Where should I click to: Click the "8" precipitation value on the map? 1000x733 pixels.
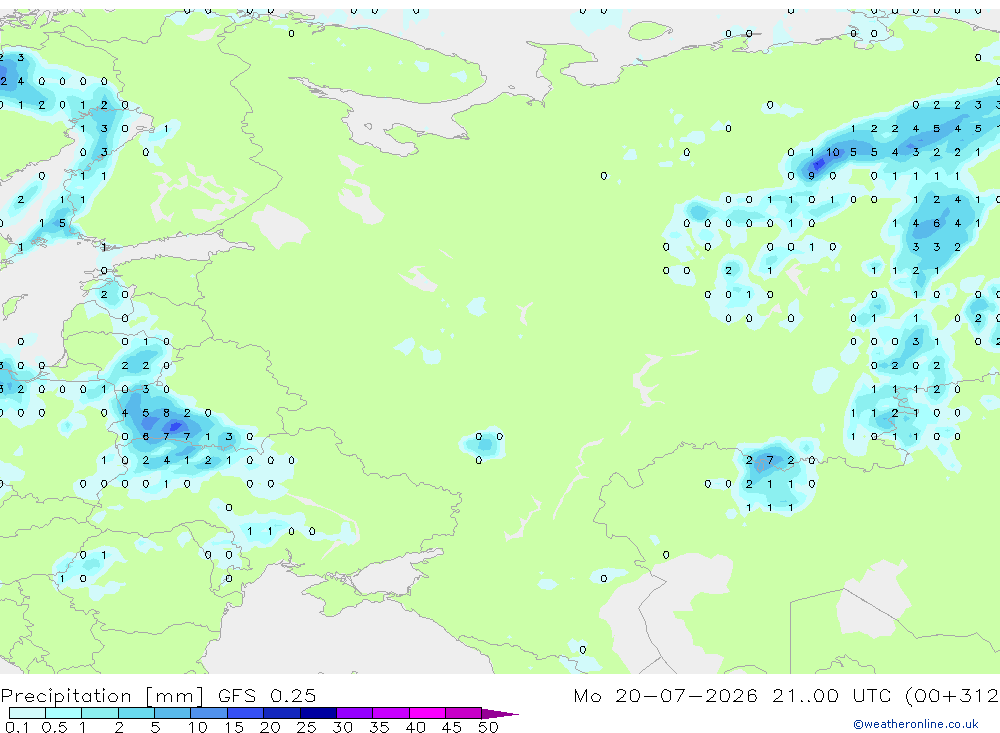[x=166, y=413]
